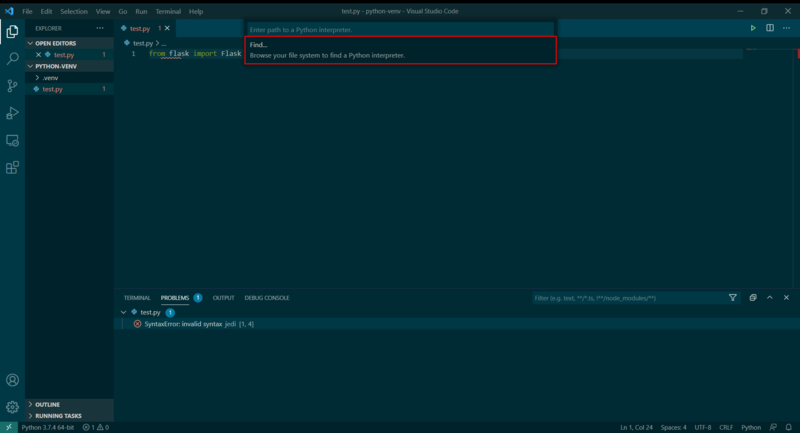
Task: Open the Explorer view in activity bar
Action: (12, 32)
